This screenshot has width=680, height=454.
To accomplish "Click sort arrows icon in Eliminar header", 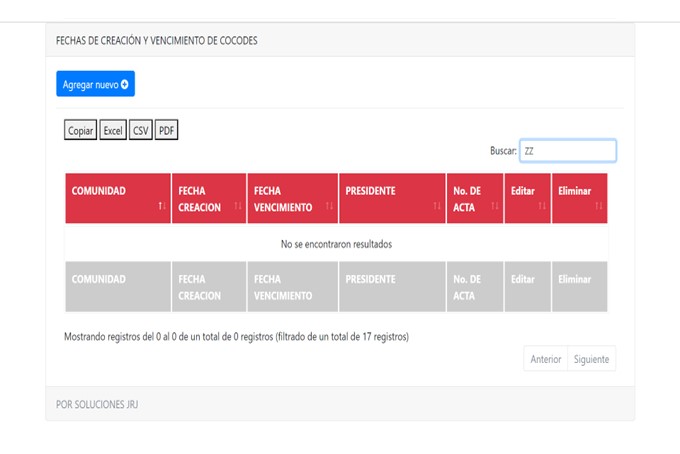I will [x=598, y=206].
